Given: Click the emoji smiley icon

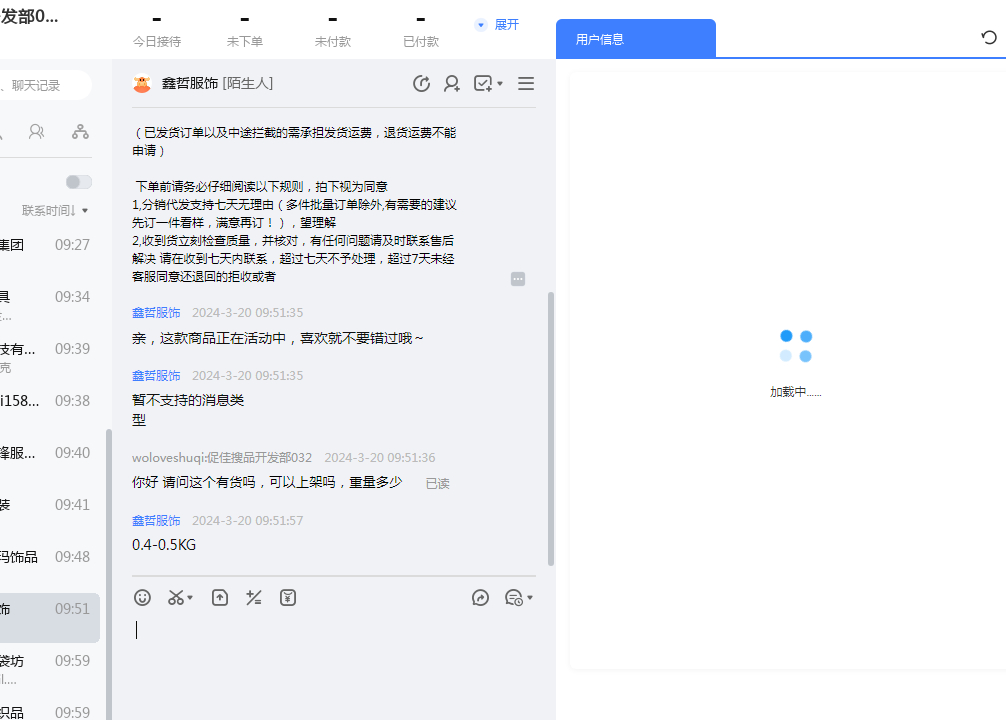Looking at the screenshot, I should [x=143, y=598].
